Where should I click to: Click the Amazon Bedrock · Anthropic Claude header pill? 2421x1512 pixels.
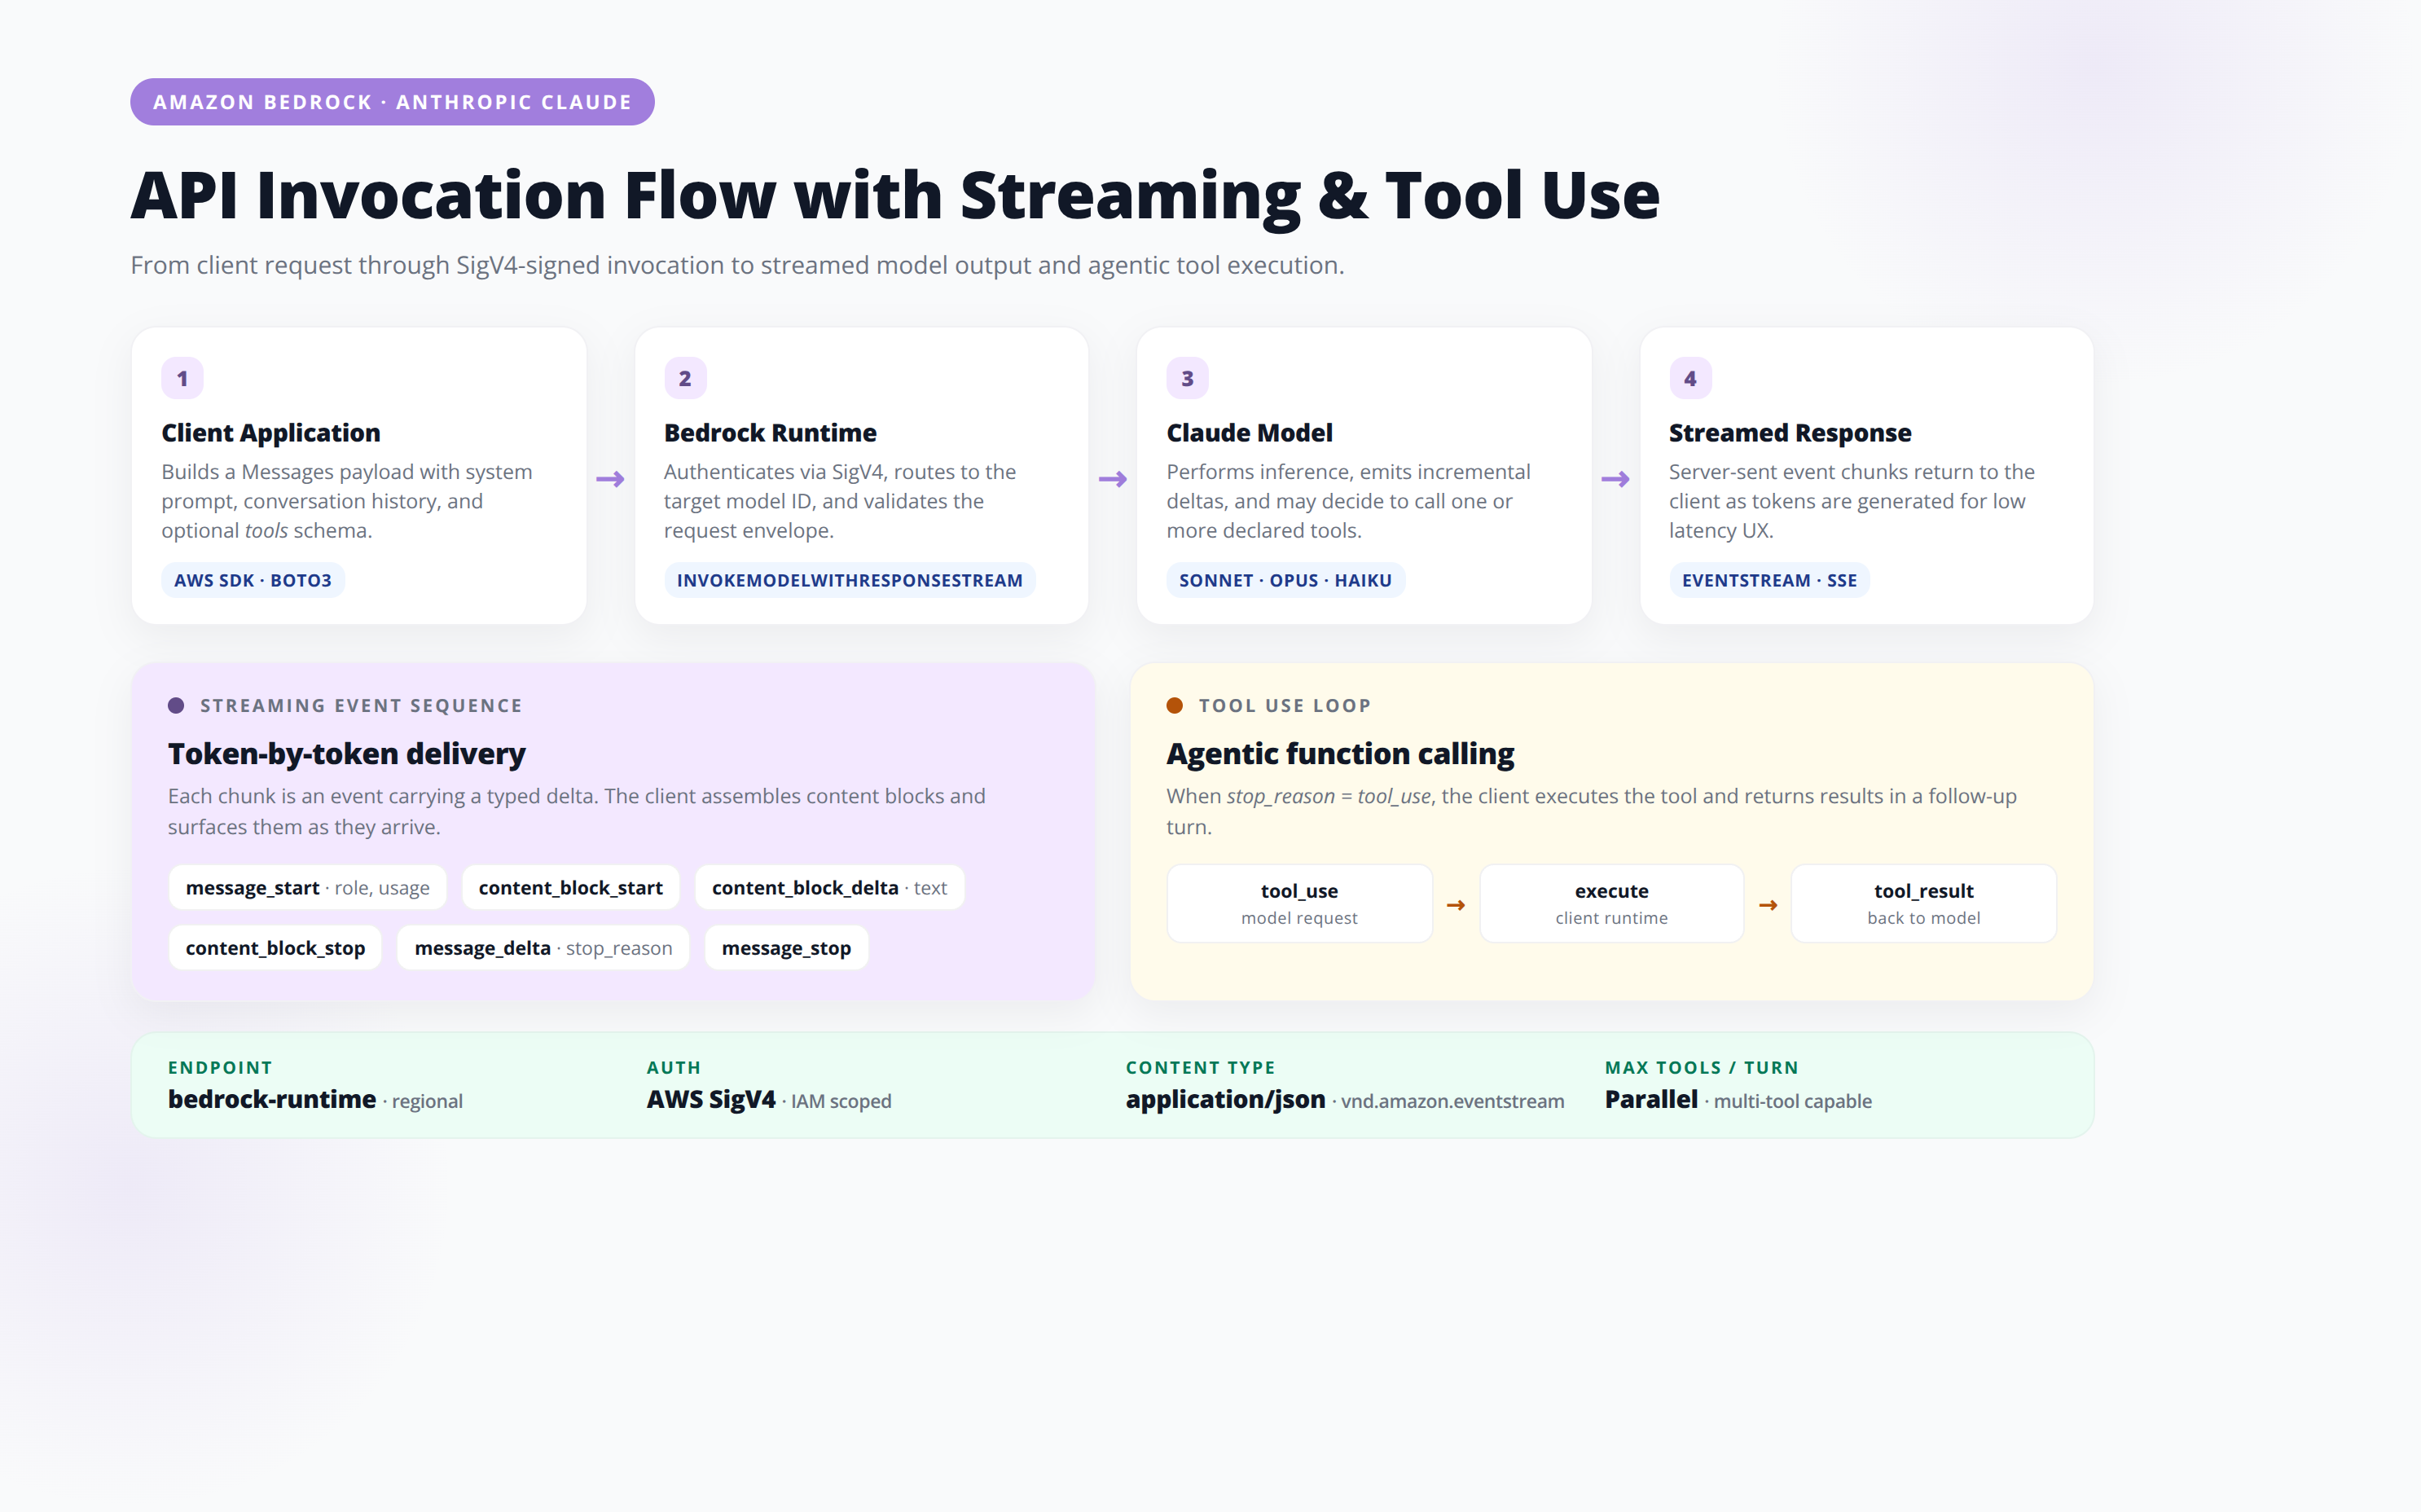point(392,102)
